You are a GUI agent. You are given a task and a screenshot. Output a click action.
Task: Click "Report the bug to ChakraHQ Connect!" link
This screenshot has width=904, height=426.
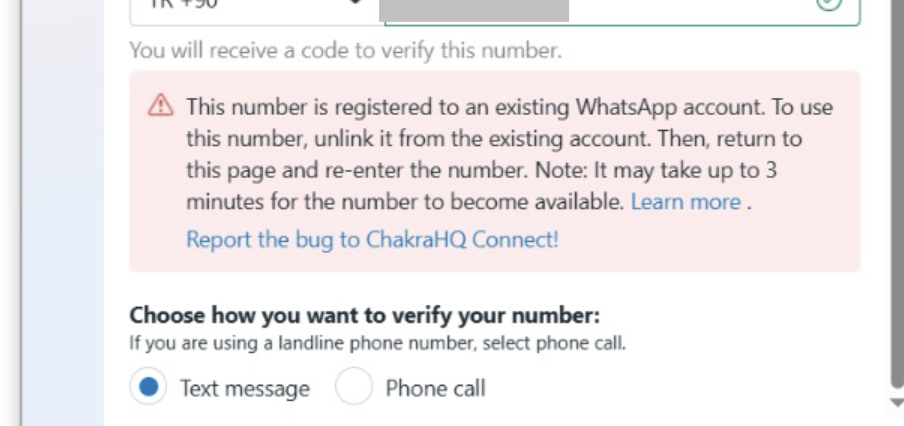(372, 240)
